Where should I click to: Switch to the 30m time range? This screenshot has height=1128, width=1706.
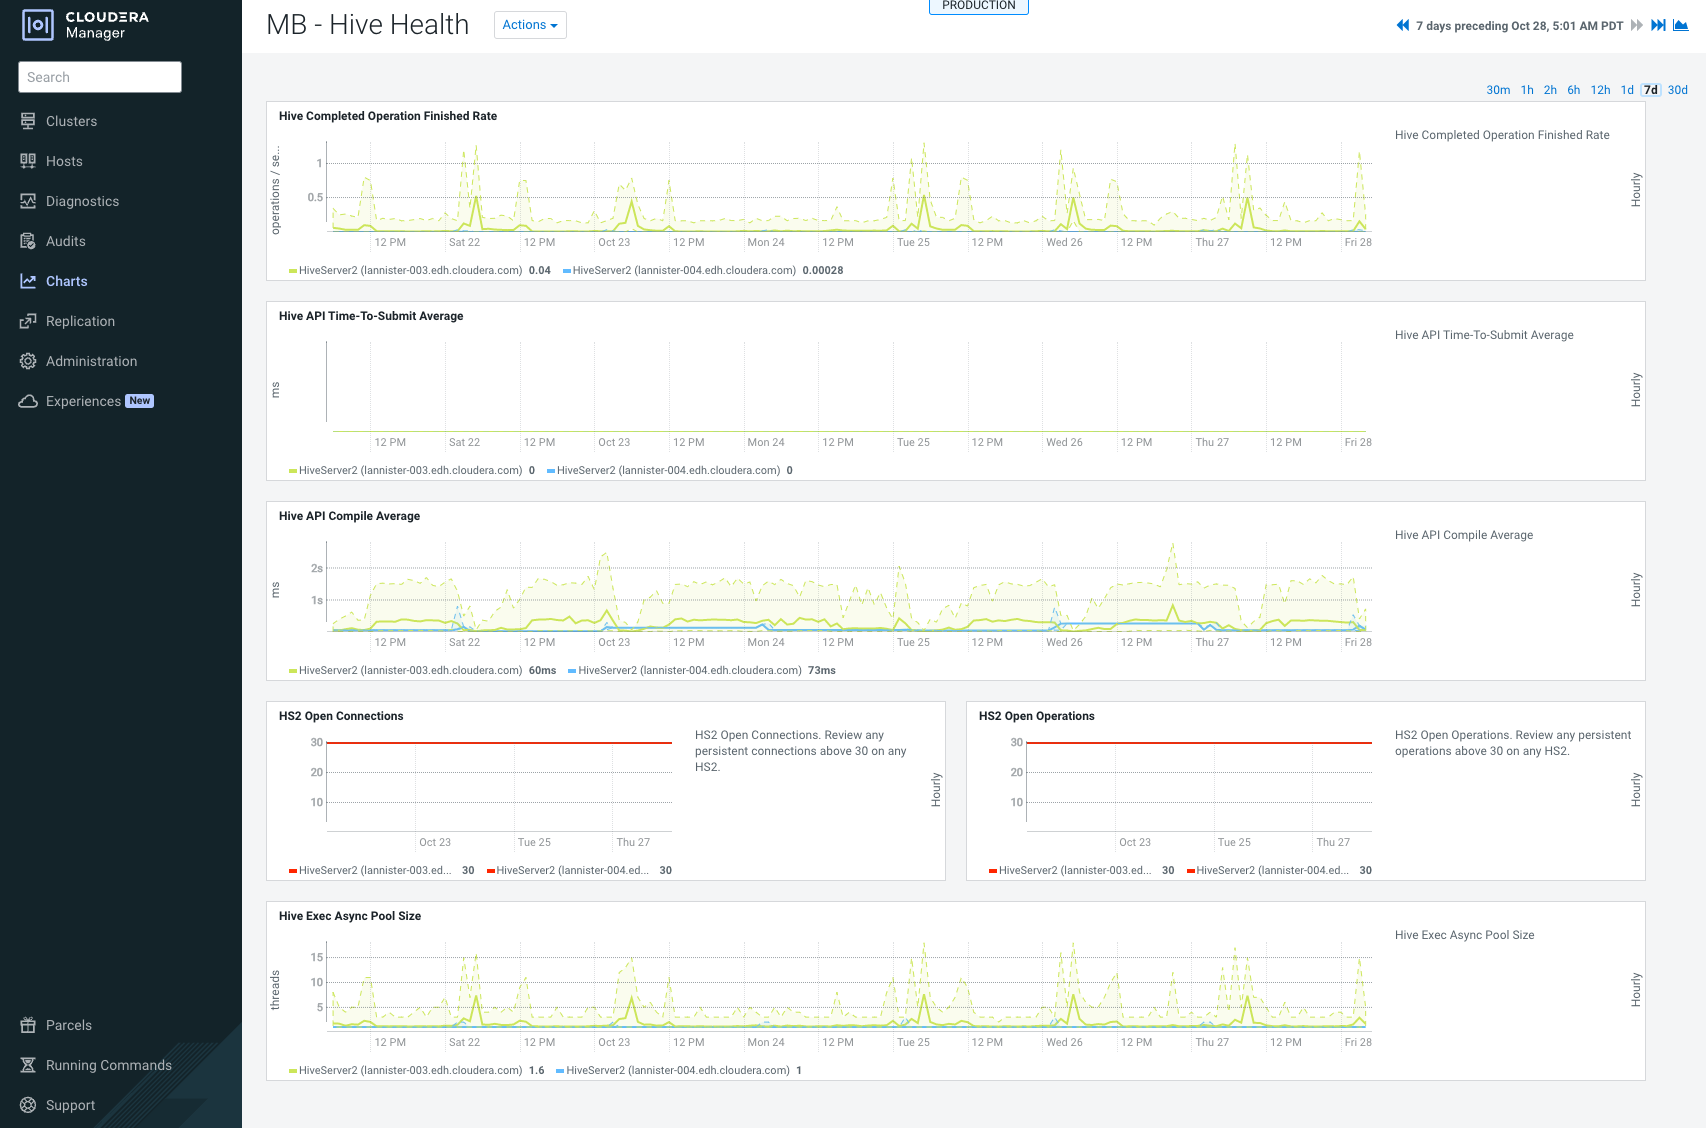pyautogui.click(x=1497, y=89)
